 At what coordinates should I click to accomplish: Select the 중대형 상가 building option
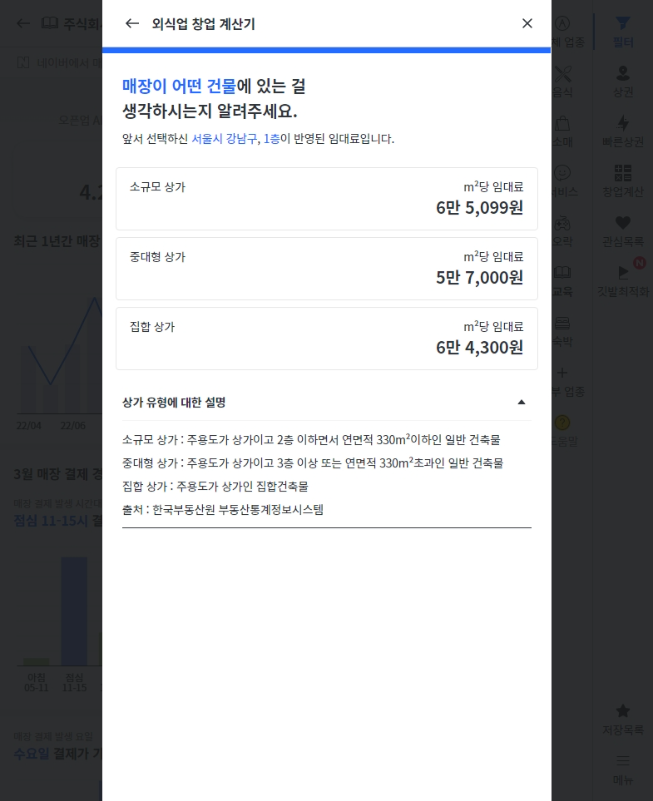[x=326, y=268]
